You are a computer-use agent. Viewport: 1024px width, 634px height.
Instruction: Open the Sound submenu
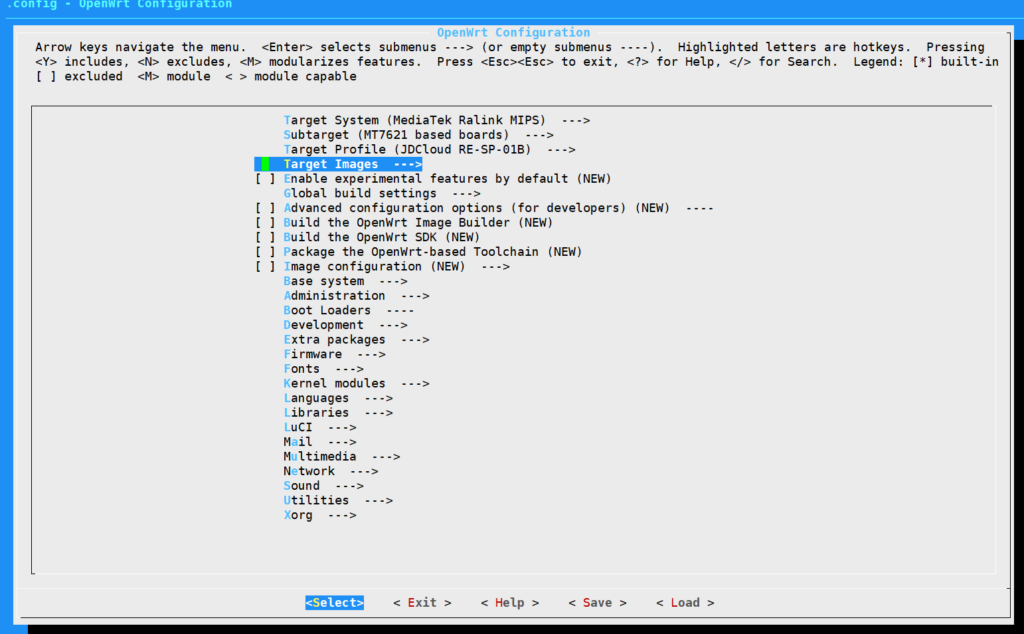323,486
